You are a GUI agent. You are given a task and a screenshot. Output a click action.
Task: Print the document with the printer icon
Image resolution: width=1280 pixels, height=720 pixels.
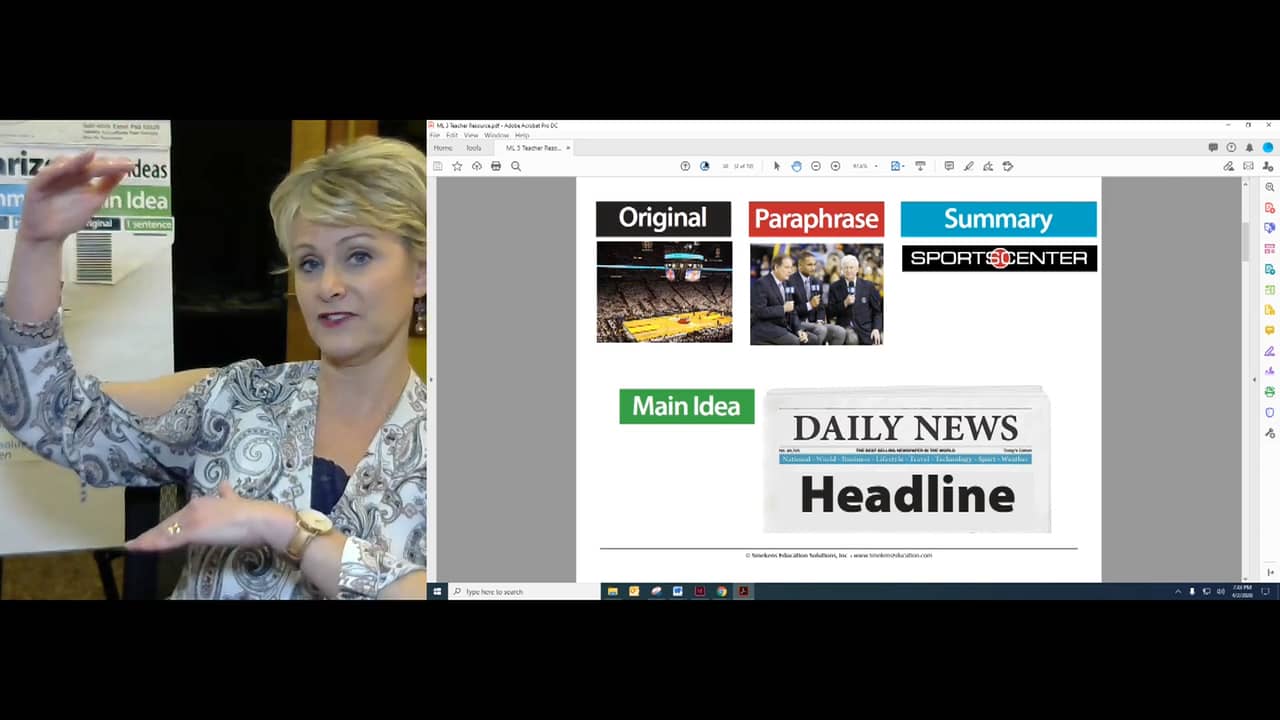496,166
